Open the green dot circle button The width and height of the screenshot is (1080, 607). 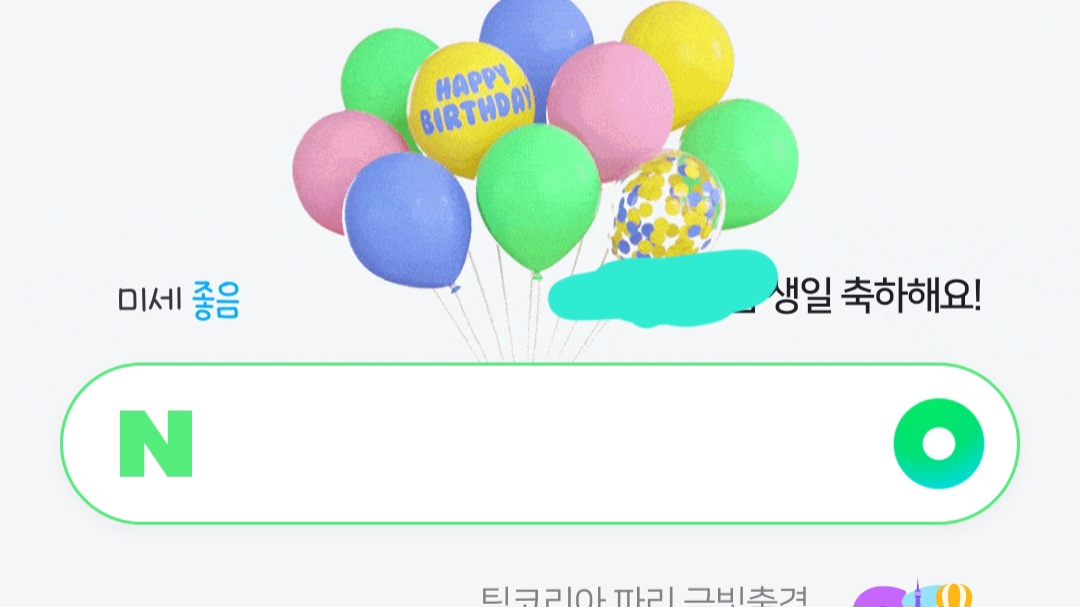pos(938,443)
